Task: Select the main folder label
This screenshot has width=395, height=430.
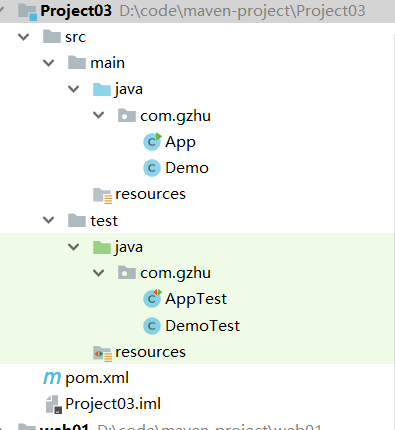Action: click(107, 63)
